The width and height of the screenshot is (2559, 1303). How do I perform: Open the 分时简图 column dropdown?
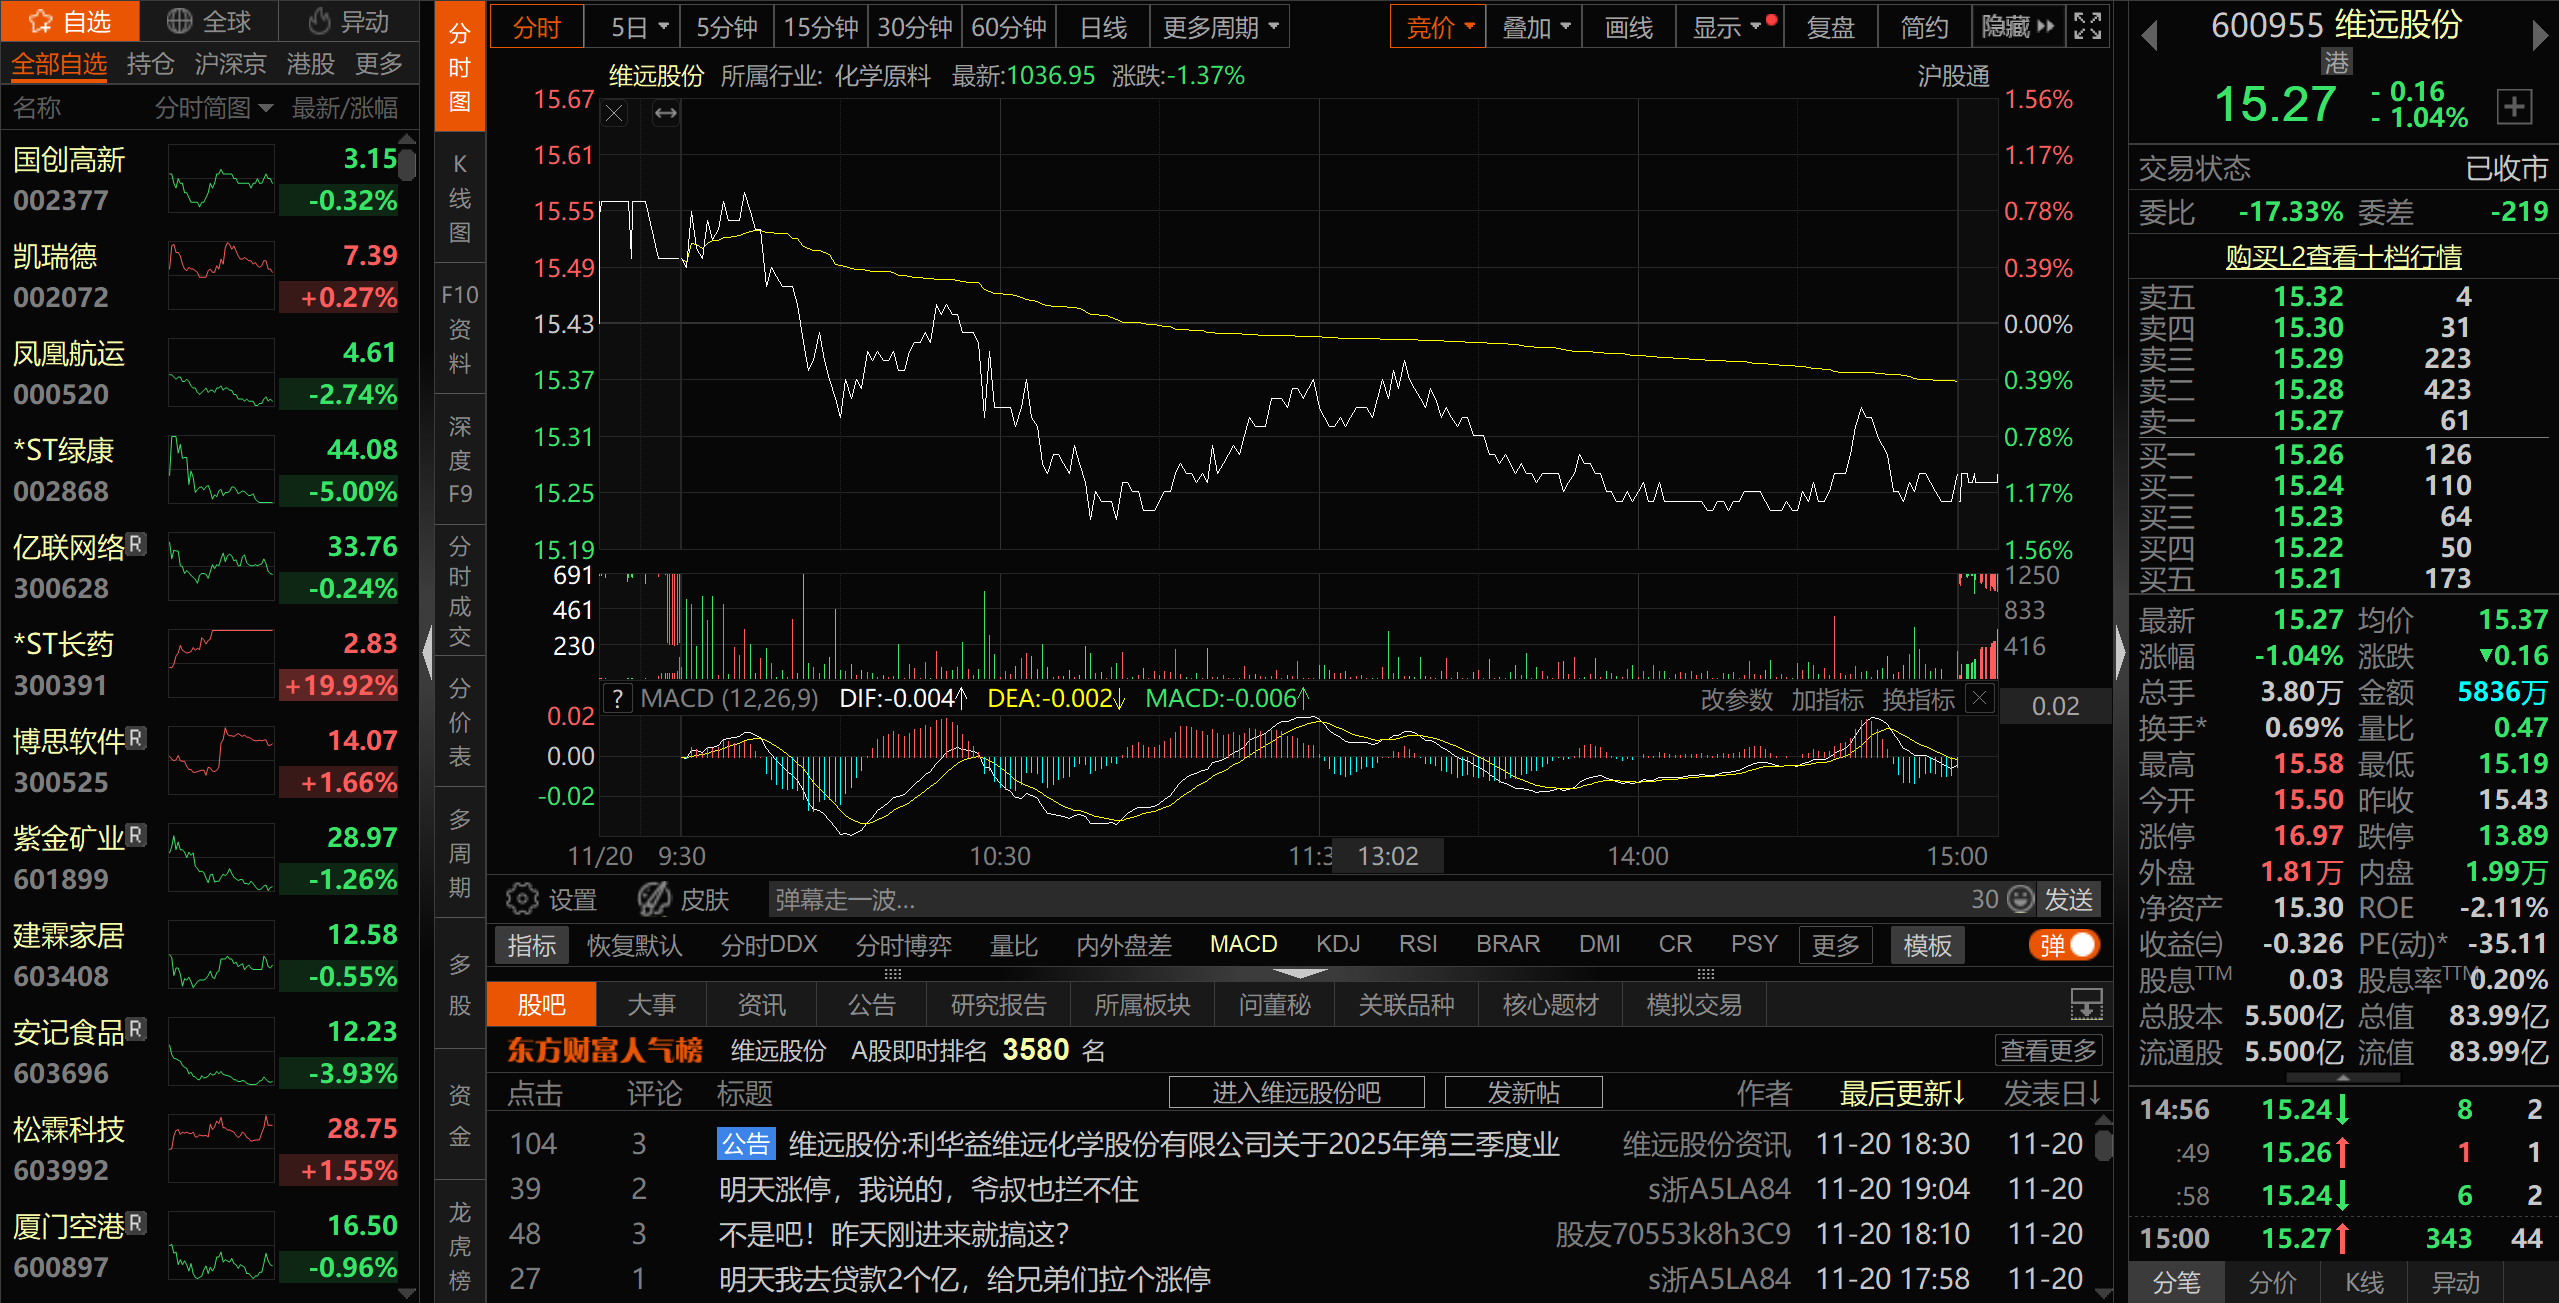214,108
